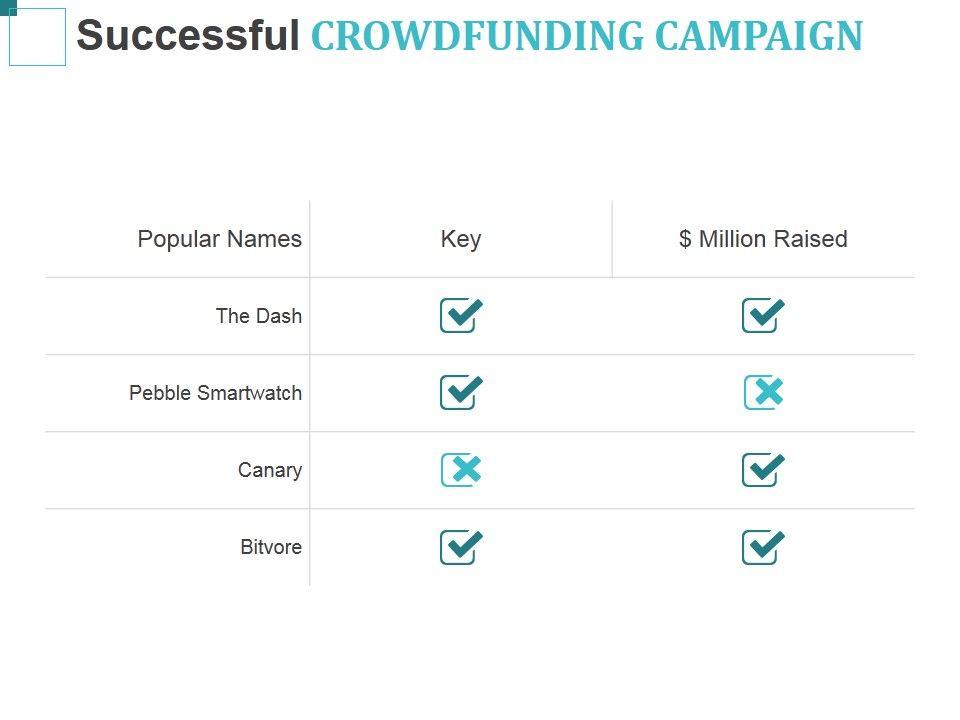Click The Dash row label
This screenshot has height=720, width=960.
pyautogui.click(x=258, y=316)
